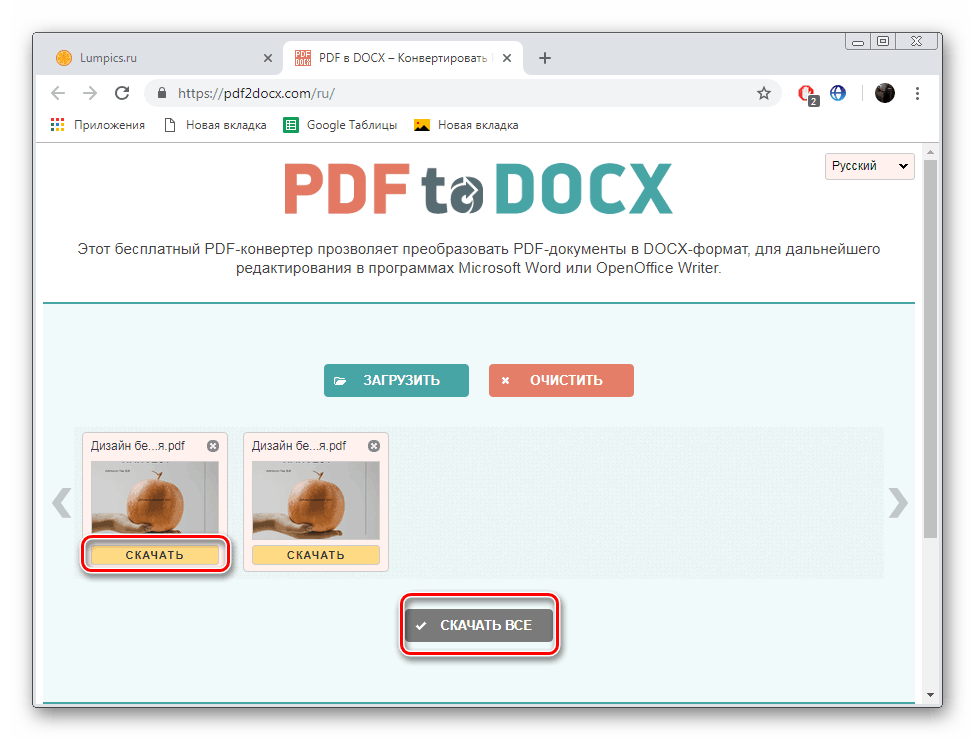Open the red extension icon with badge 2
975x740 pixels.
(808, 95)
